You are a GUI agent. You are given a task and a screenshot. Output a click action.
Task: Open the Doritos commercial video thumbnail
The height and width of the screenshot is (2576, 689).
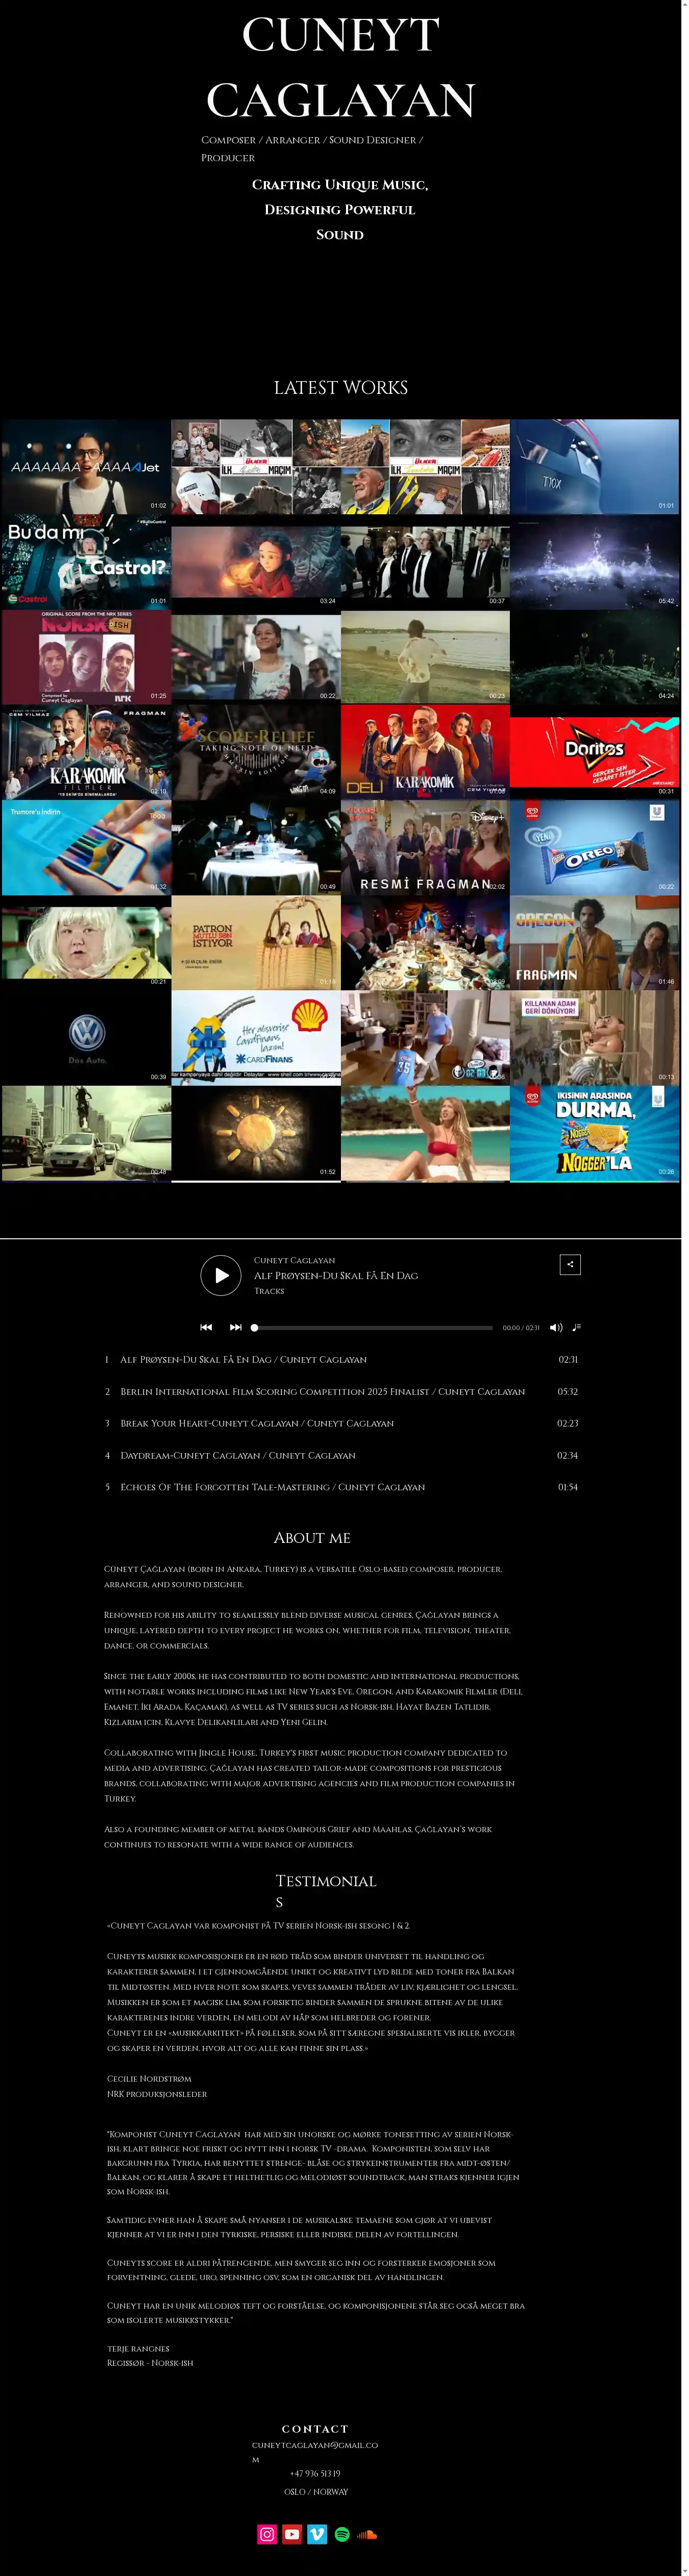(x=594, y=751)
